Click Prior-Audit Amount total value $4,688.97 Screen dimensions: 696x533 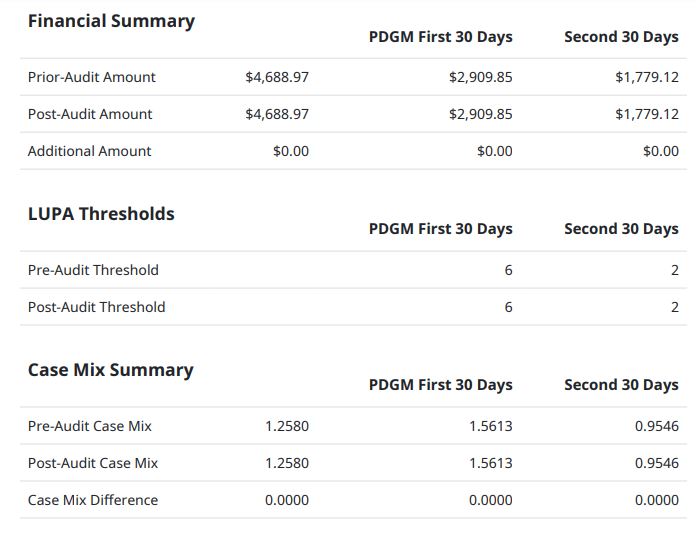coord(277,77)
